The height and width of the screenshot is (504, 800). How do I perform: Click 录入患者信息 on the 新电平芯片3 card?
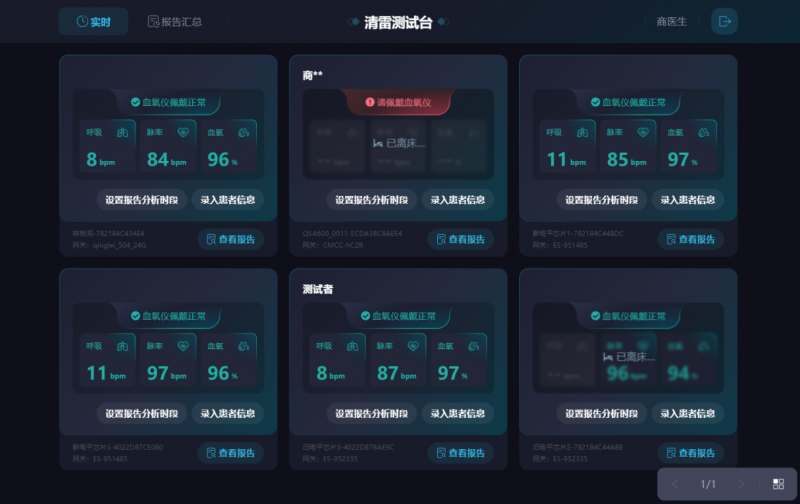click(228, 413)
